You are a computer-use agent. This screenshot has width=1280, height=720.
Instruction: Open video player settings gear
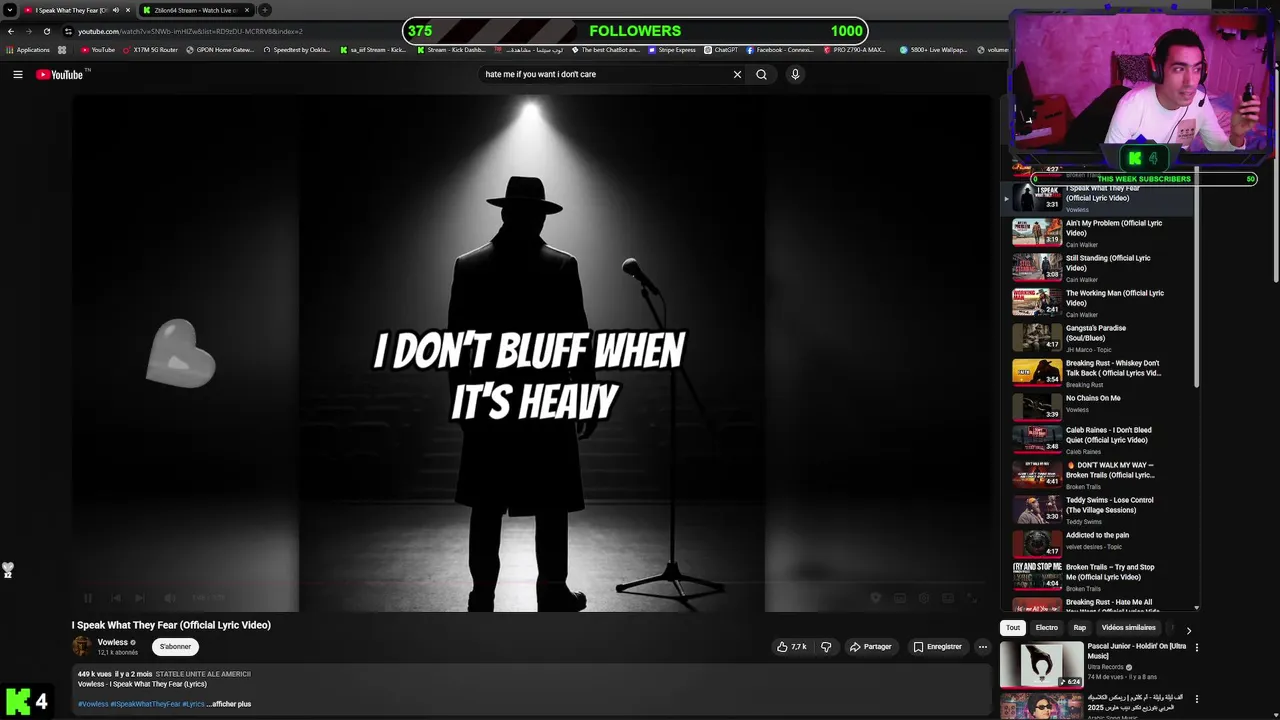[923, 598]
